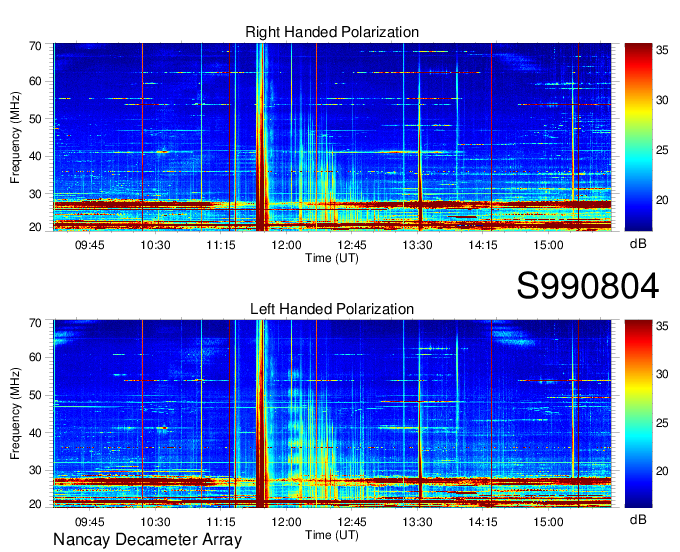
Task: Click the 14:15 tick on upper plot
Action: (483, 245)
